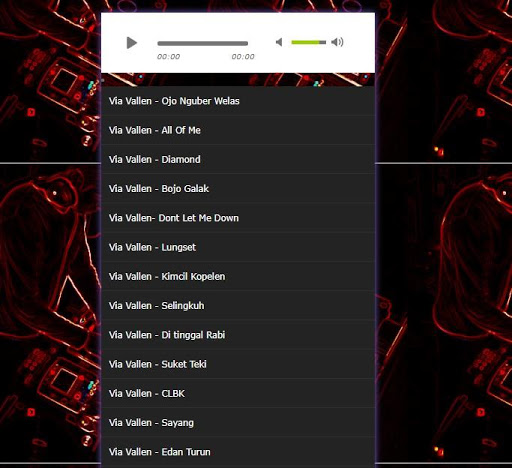Seek within the gray track progress bar
Screen dimensions: 512x468
coord(203,43)
